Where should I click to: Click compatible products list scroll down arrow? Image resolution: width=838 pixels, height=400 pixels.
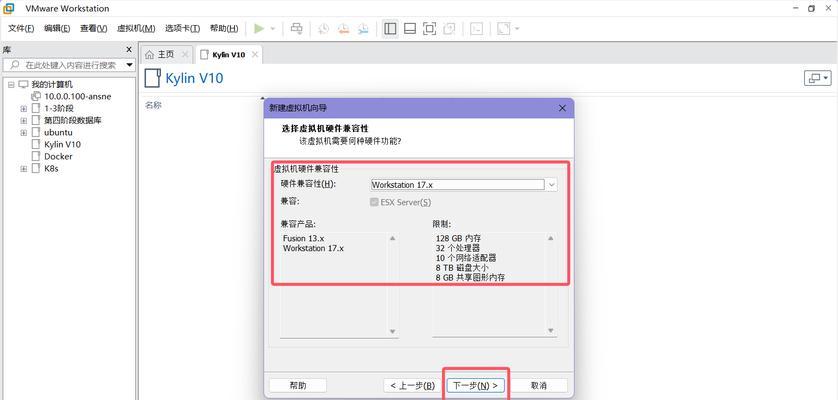393,331
